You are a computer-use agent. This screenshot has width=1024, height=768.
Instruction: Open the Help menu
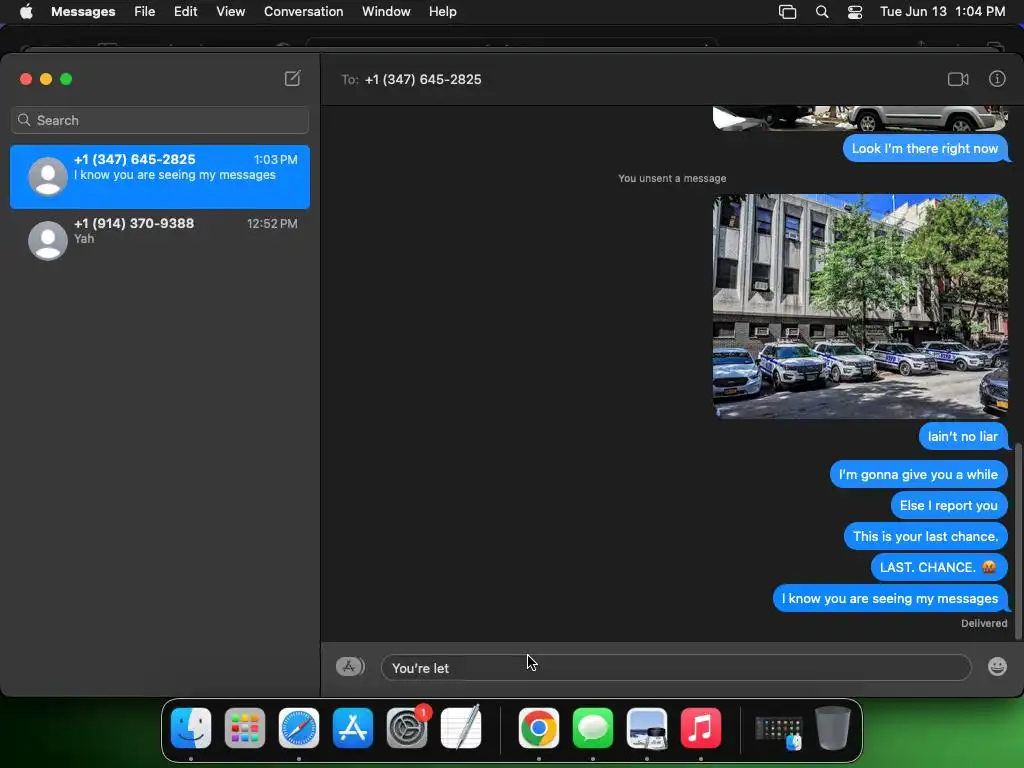(x=443, y=12)
